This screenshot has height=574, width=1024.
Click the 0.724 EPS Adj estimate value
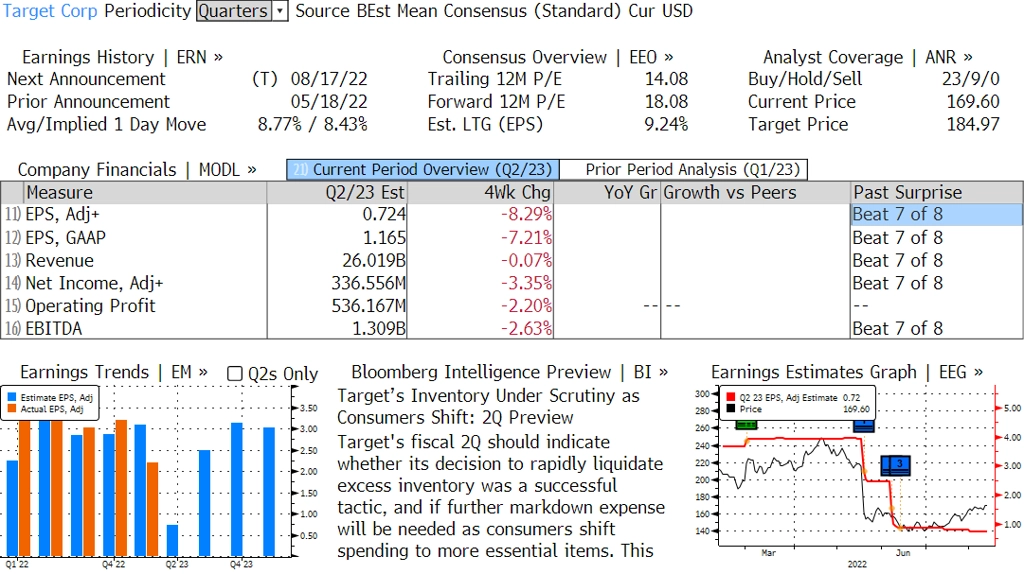(384, 214)
